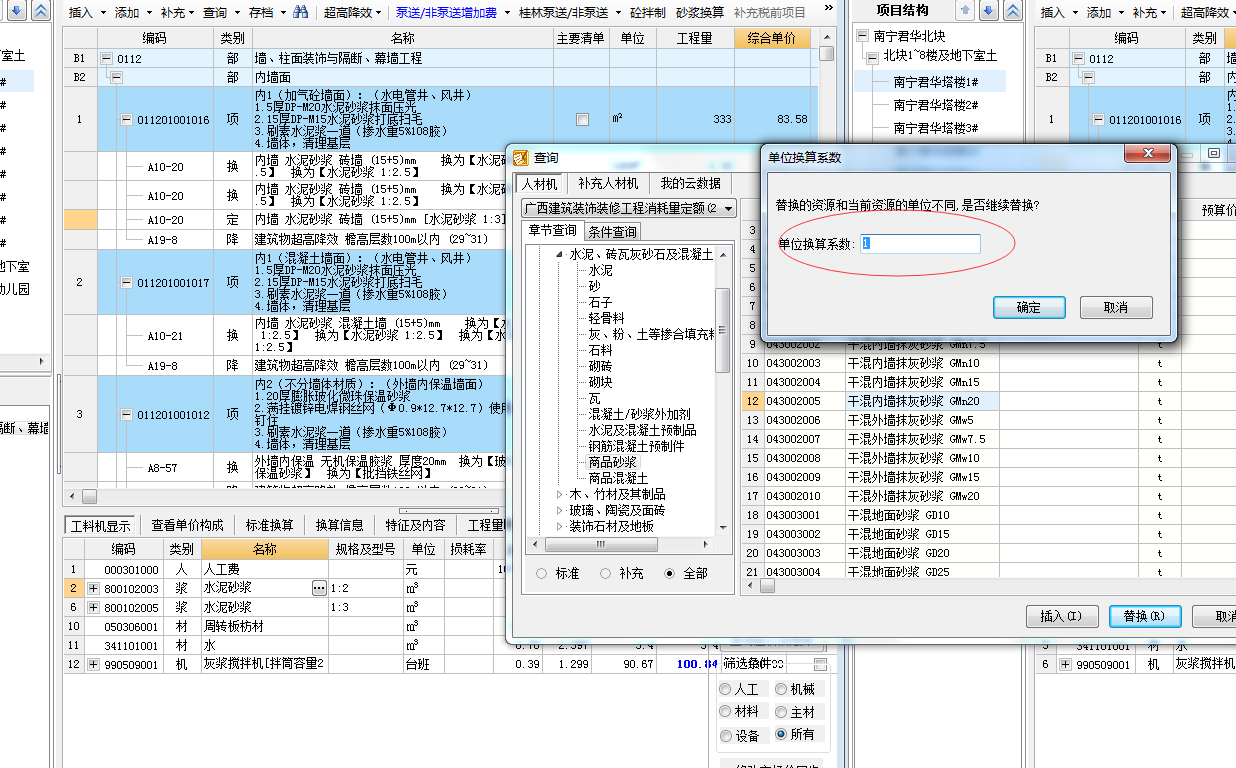Cancel the unit conversion dialog via 取消
The image size is (1236, 768).
click(1116, 307)
